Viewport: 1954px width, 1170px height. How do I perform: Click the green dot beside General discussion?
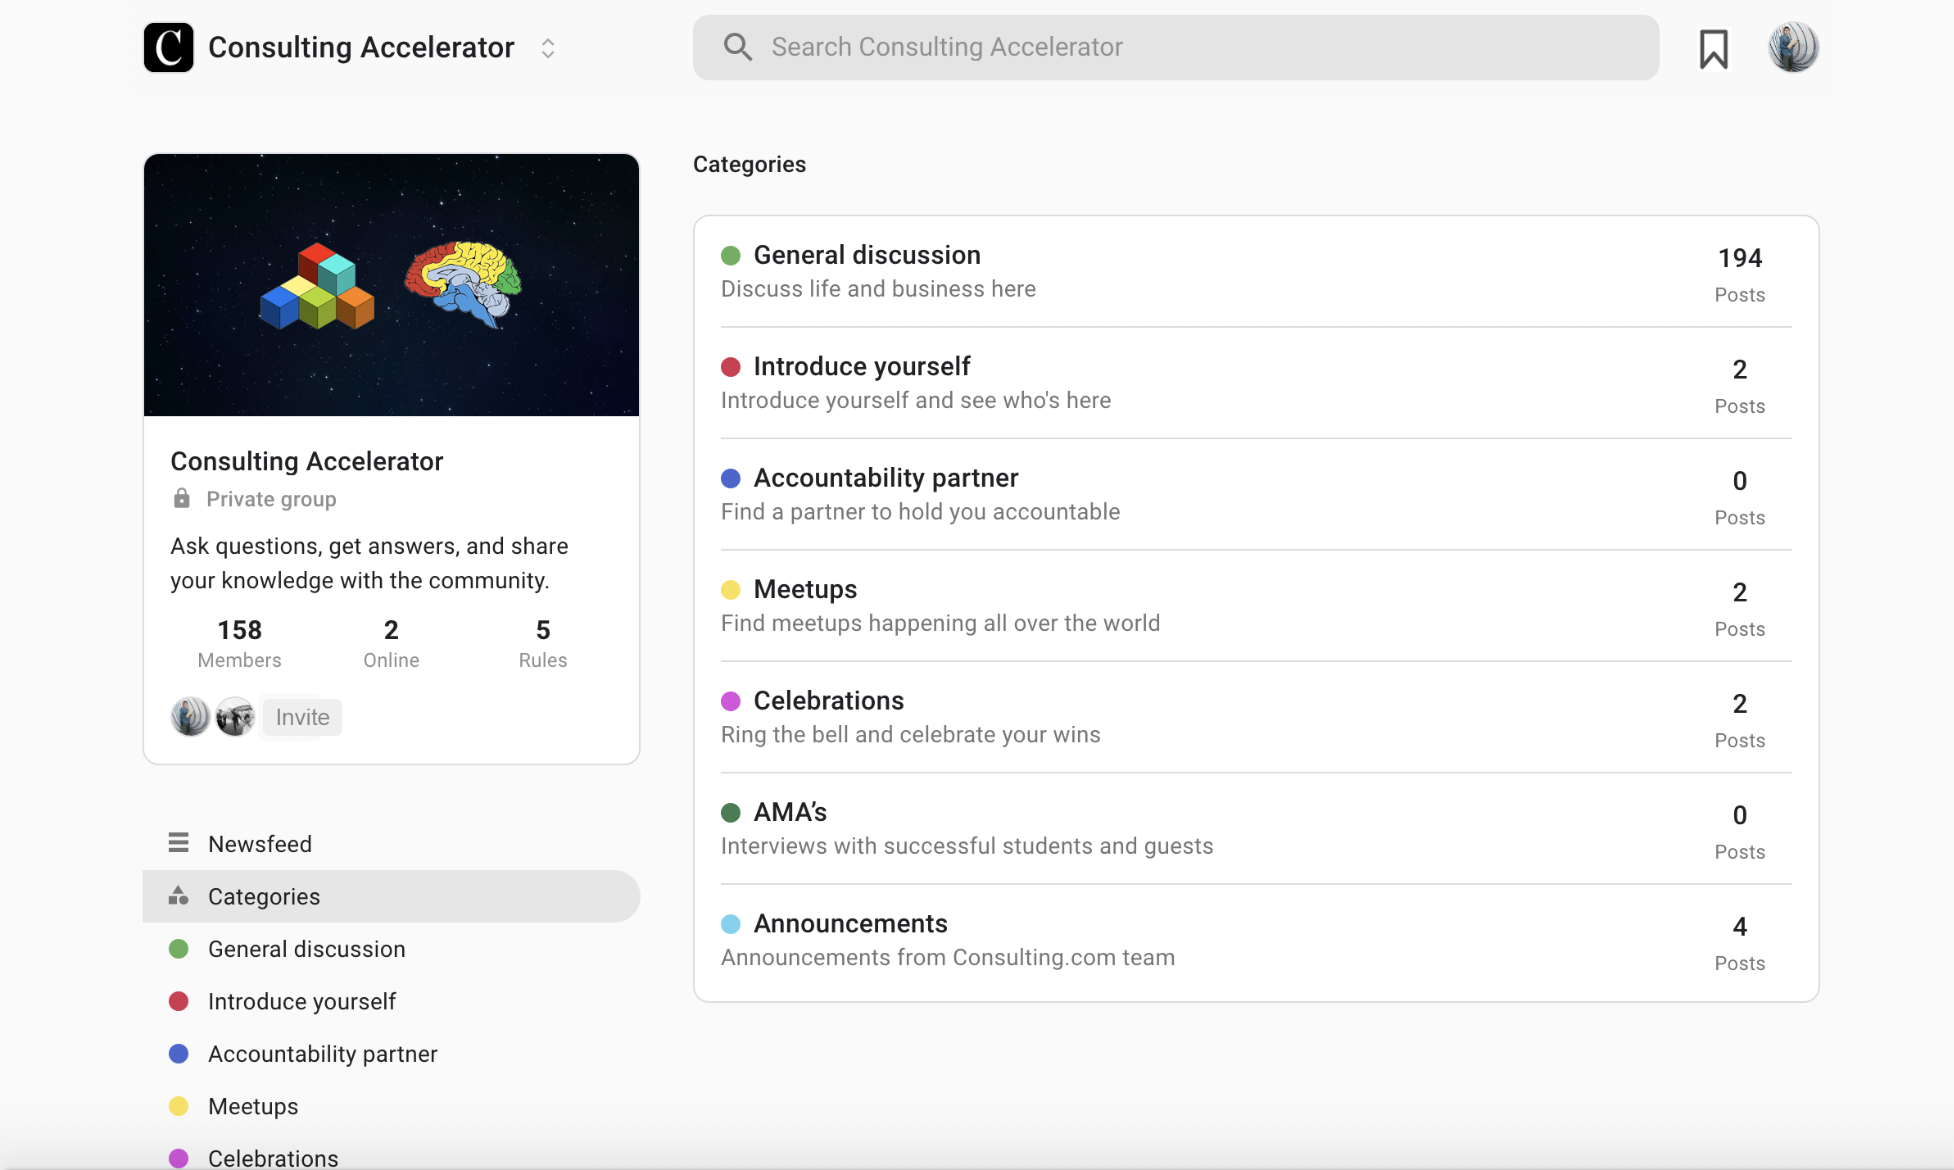[732, 255]
